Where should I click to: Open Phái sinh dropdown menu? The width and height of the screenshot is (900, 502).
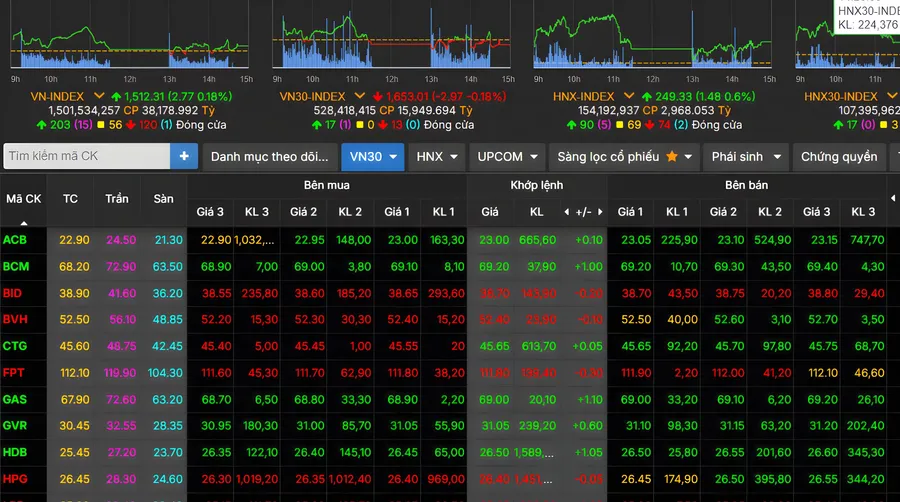point(746,157)
